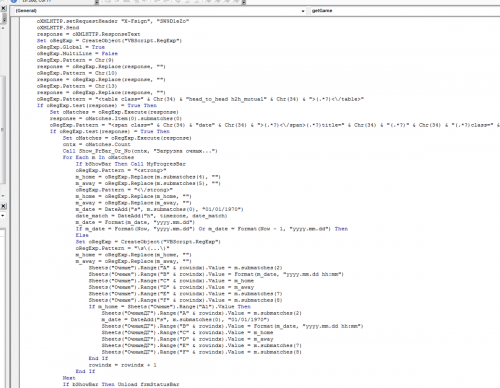Click the Next statement line

69,378
